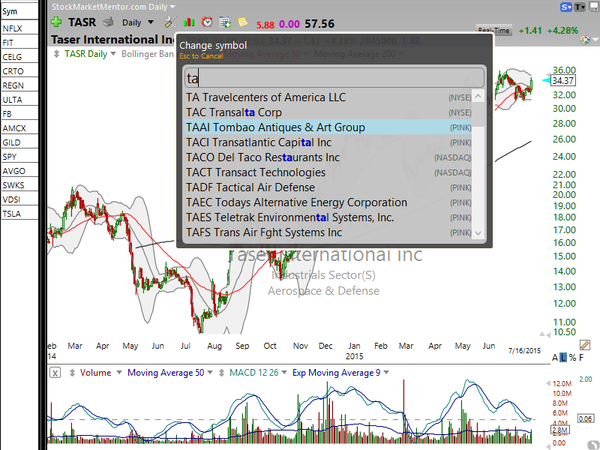This screenshot has height=450, width=600.
Task: Select AVGO in the watchlist
Action: (x=19, y=171)
